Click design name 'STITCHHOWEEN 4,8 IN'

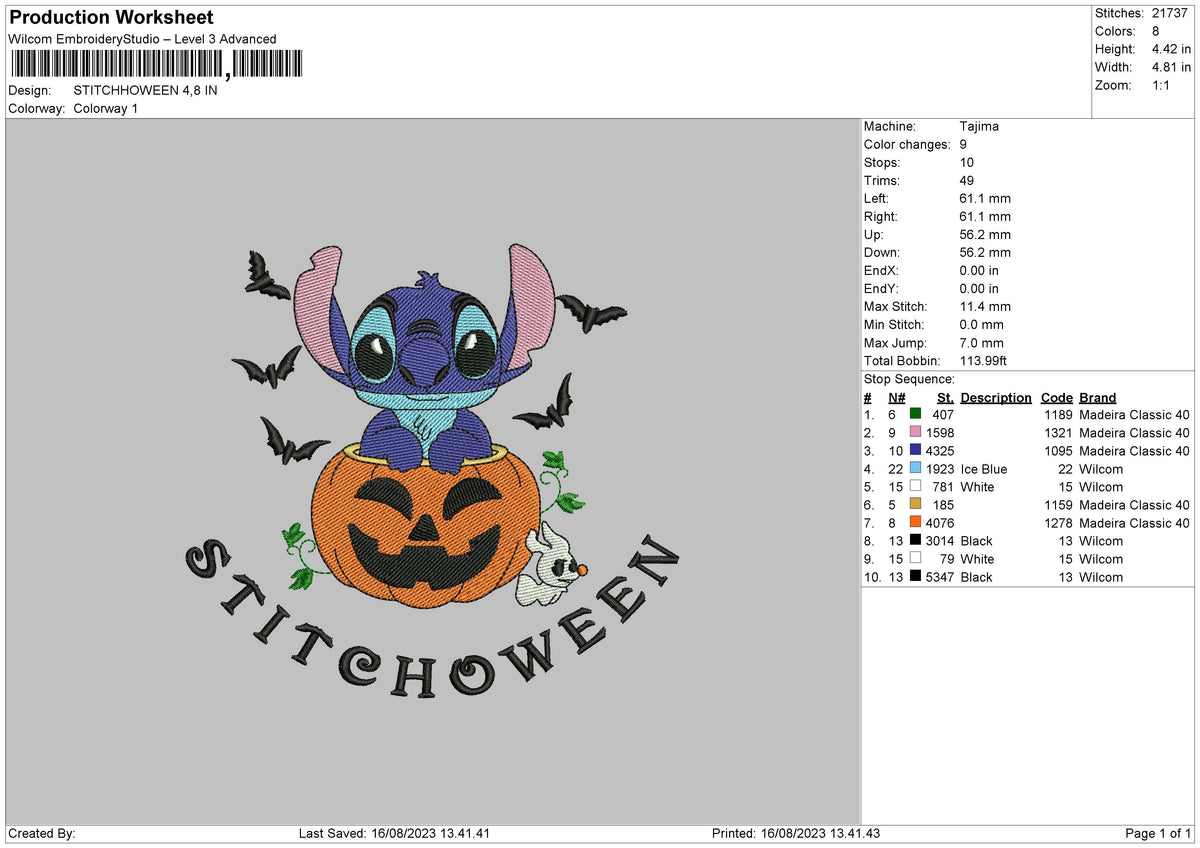pyautogui.click(x=145, y=90)
